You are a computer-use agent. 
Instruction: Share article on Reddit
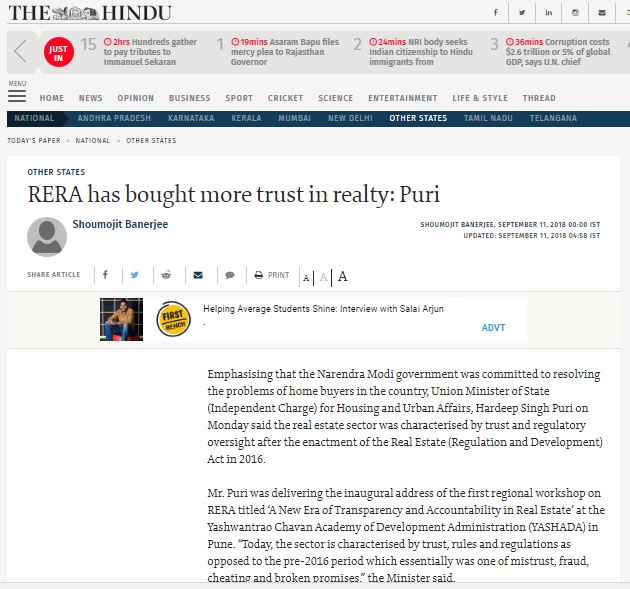[x=166, y=275]
